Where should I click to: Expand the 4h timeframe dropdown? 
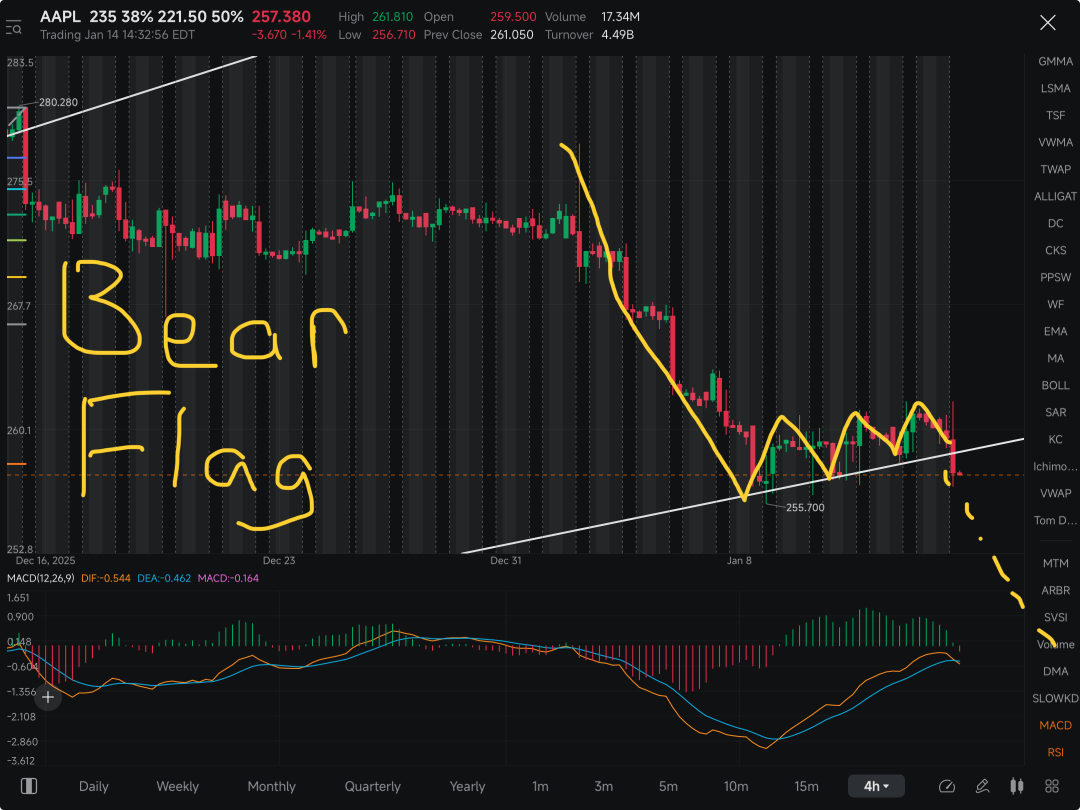click(x=876, y=786)
